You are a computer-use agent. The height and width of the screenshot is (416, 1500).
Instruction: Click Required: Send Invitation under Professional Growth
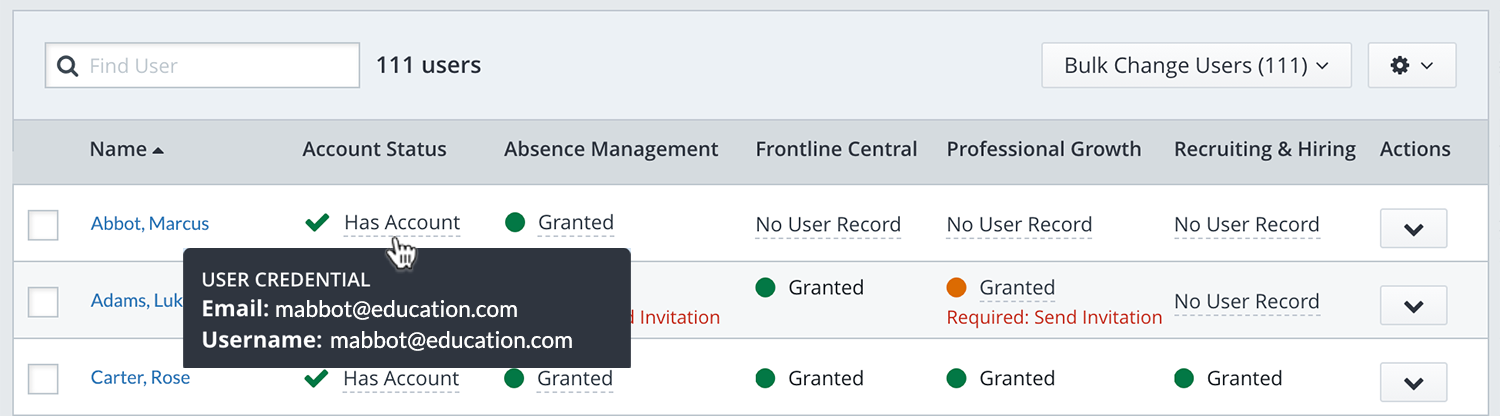(1054, 317)
